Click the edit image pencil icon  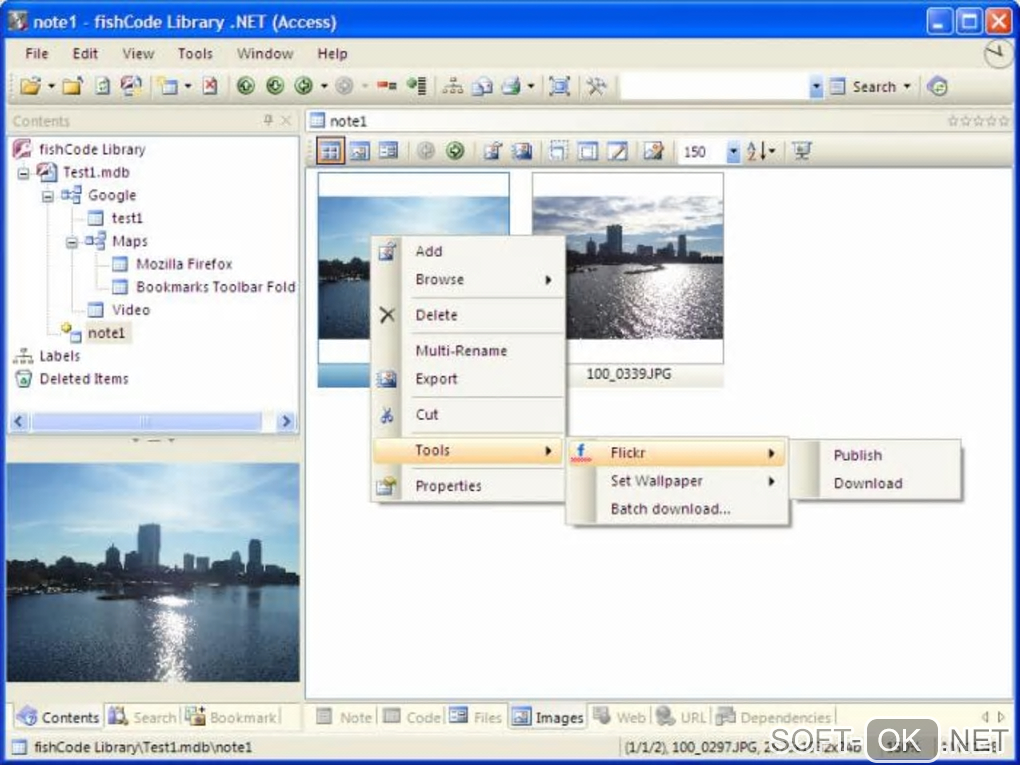(653, 151)
